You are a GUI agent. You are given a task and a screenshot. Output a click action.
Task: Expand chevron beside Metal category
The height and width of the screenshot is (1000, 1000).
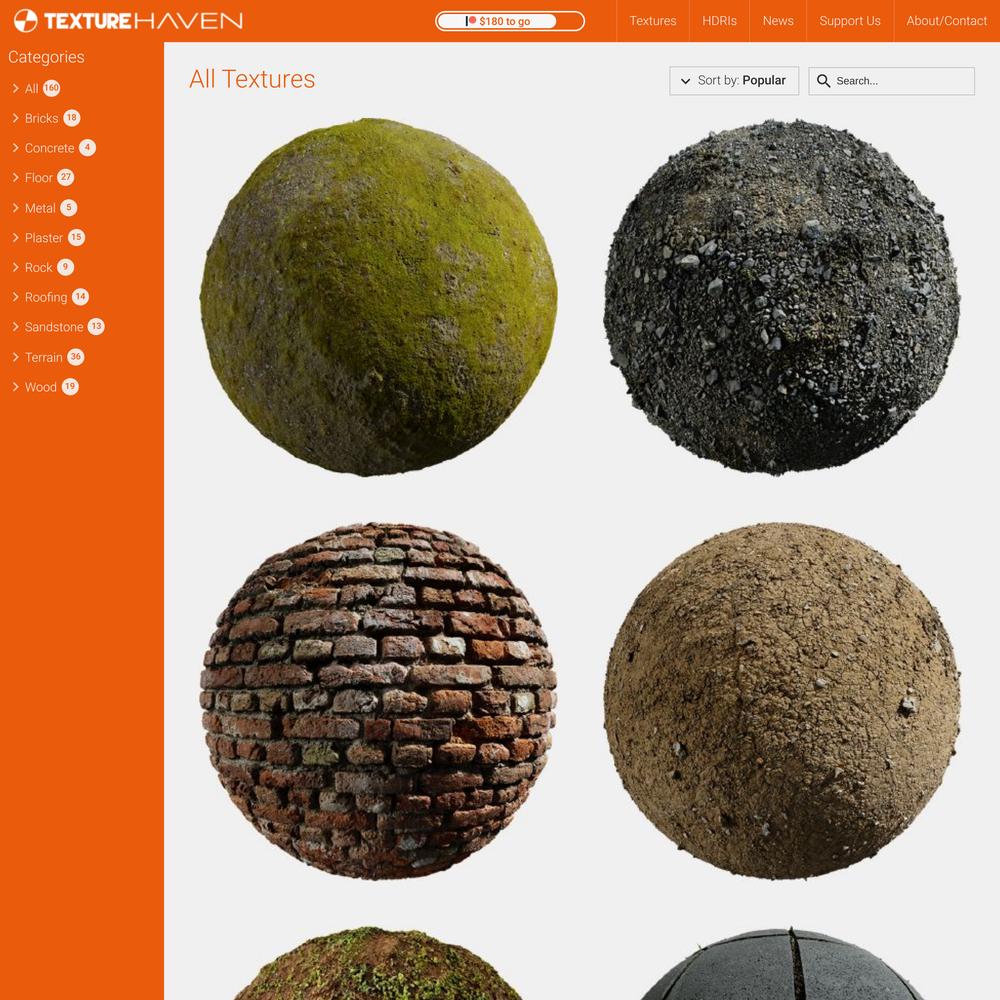click(x=15, y=207)
